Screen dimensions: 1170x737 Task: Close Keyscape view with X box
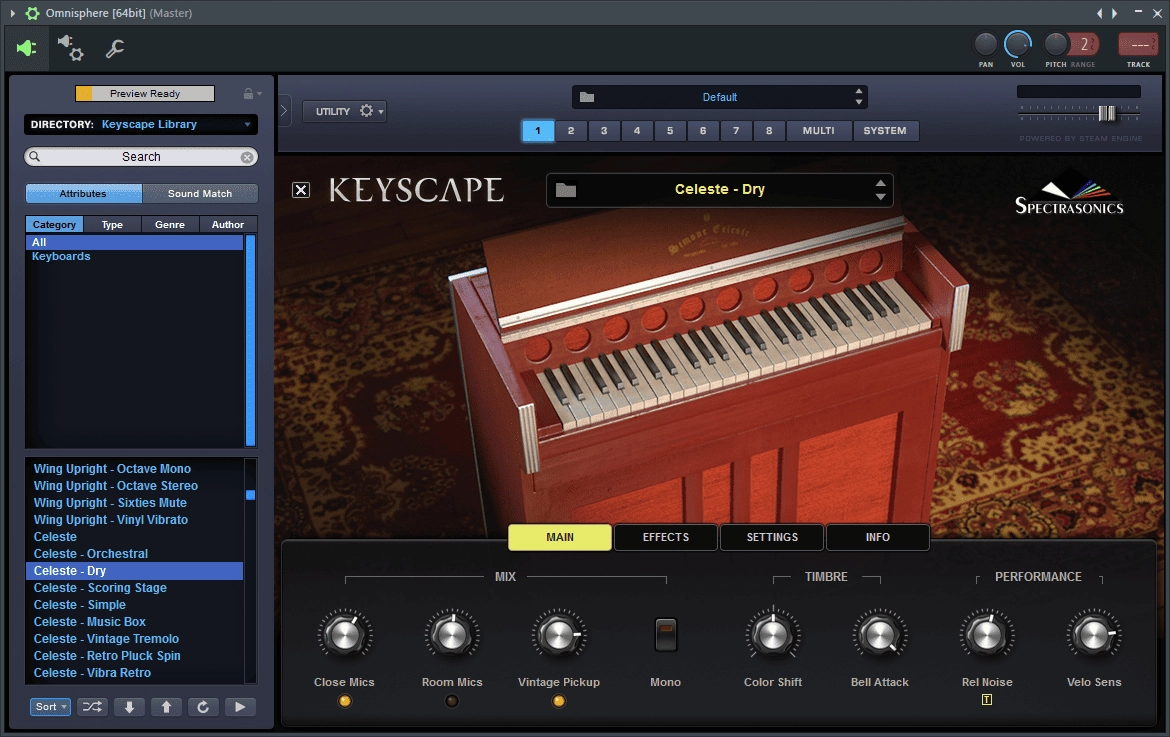tap(301, 190)
